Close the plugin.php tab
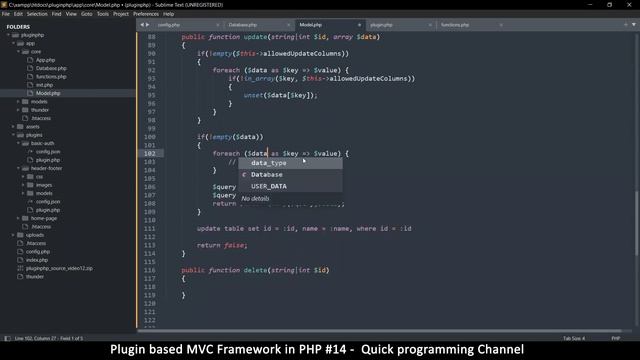The height and width of the screenshot is (360, 640). pos(430,25)
